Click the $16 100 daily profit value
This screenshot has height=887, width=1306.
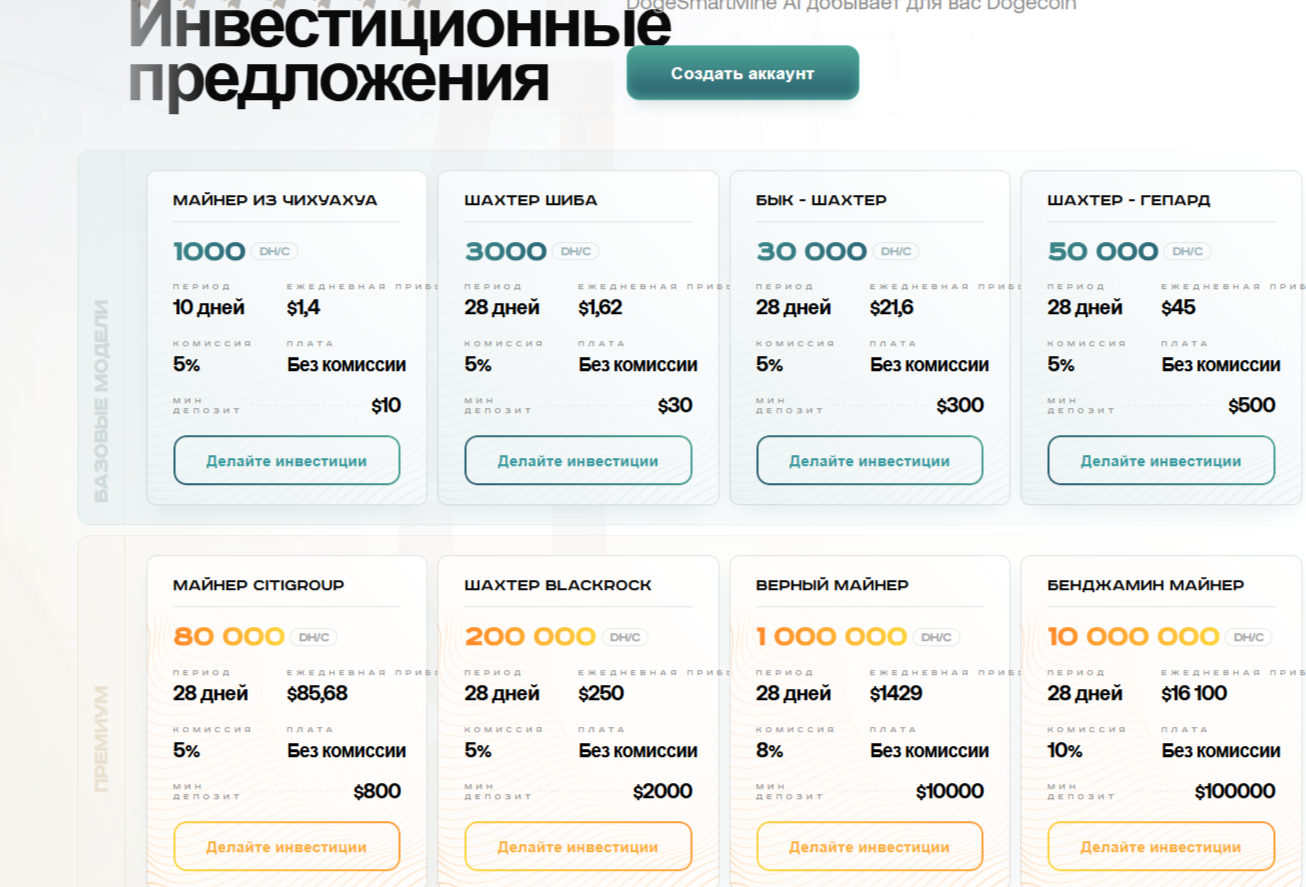coord(1193,693)
